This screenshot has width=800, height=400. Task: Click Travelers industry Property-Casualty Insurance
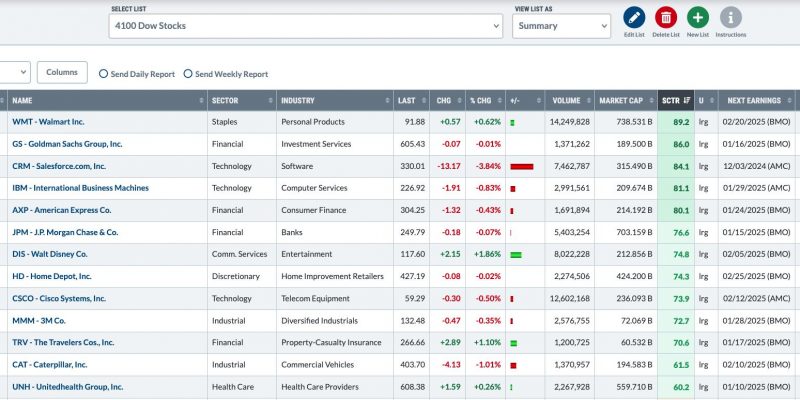point(331,342)
